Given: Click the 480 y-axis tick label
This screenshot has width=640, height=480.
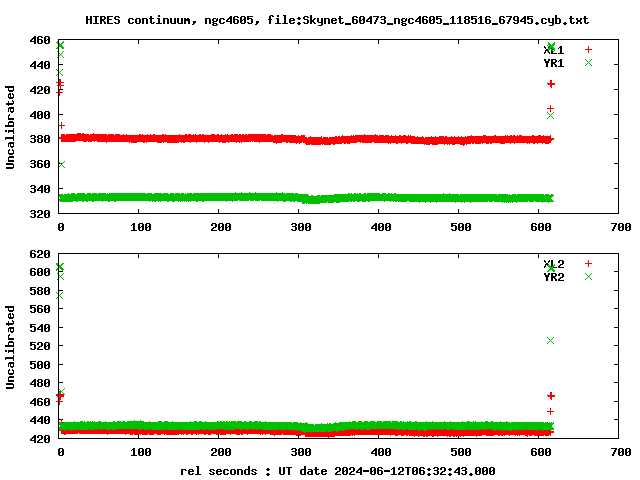Looking at the screenshot, I should pyautogui.click(x=40, y=383).
